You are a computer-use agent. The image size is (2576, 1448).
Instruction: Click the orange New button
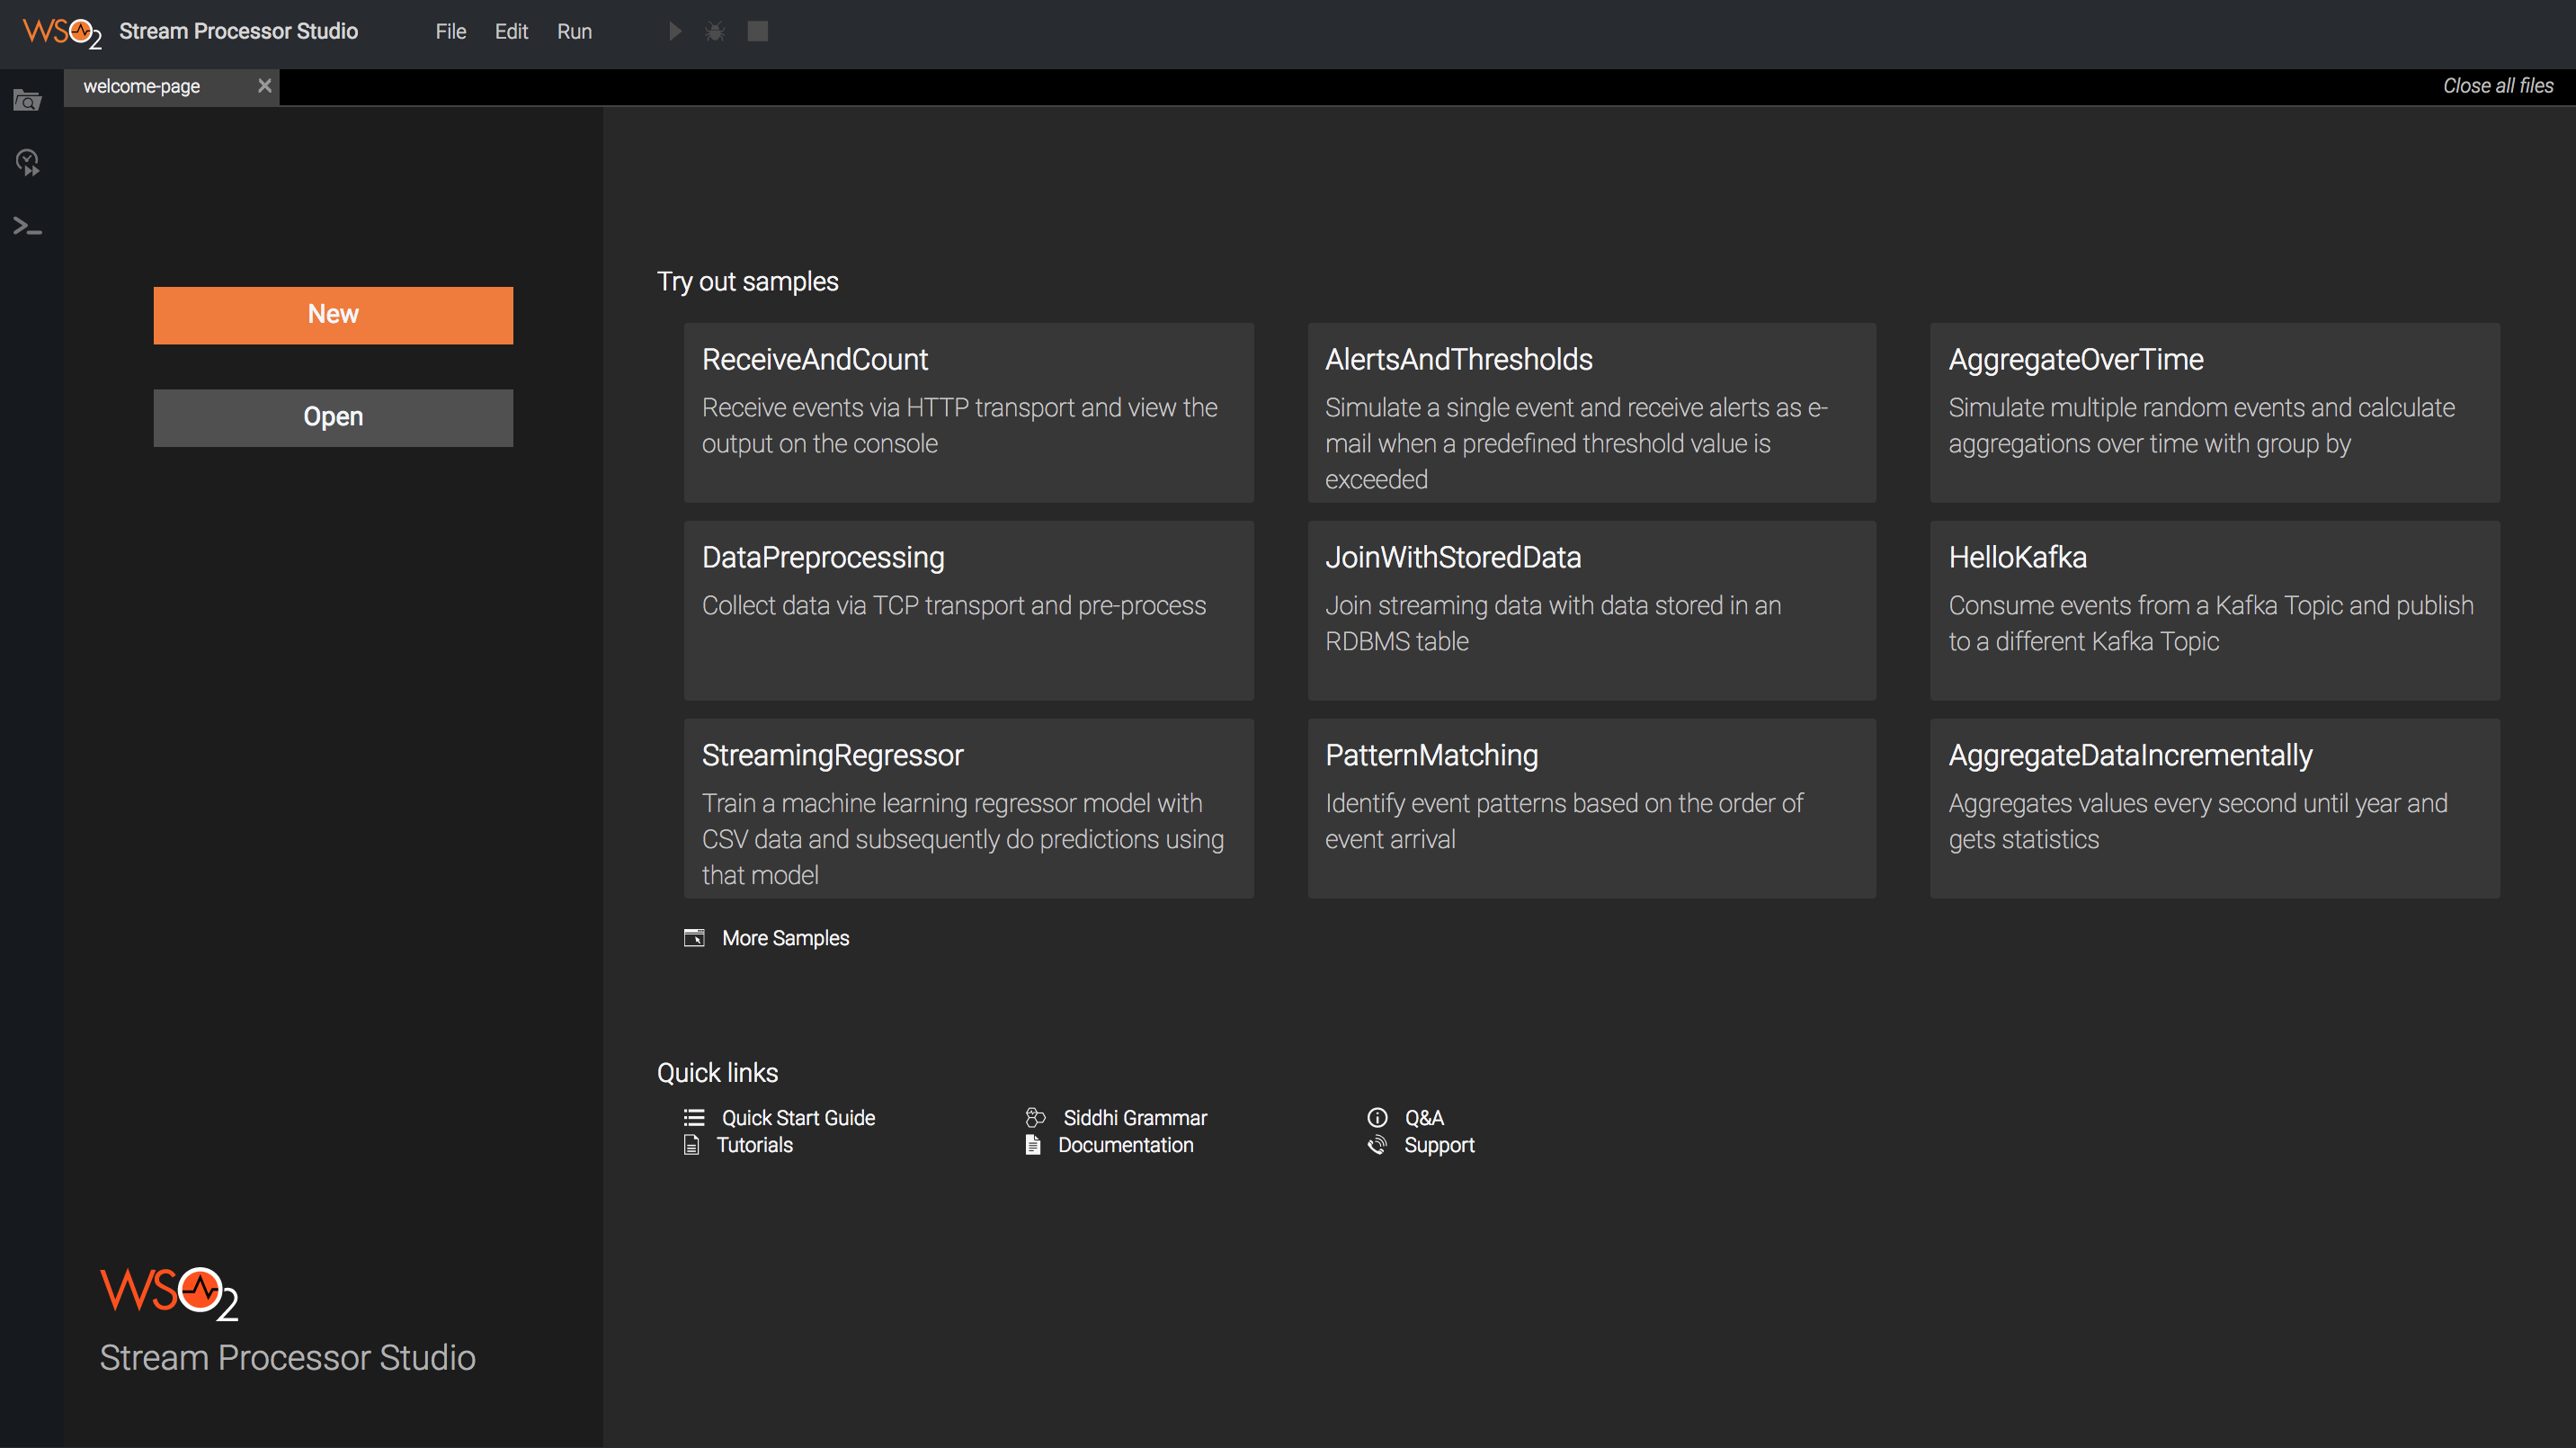coord(333,315)
